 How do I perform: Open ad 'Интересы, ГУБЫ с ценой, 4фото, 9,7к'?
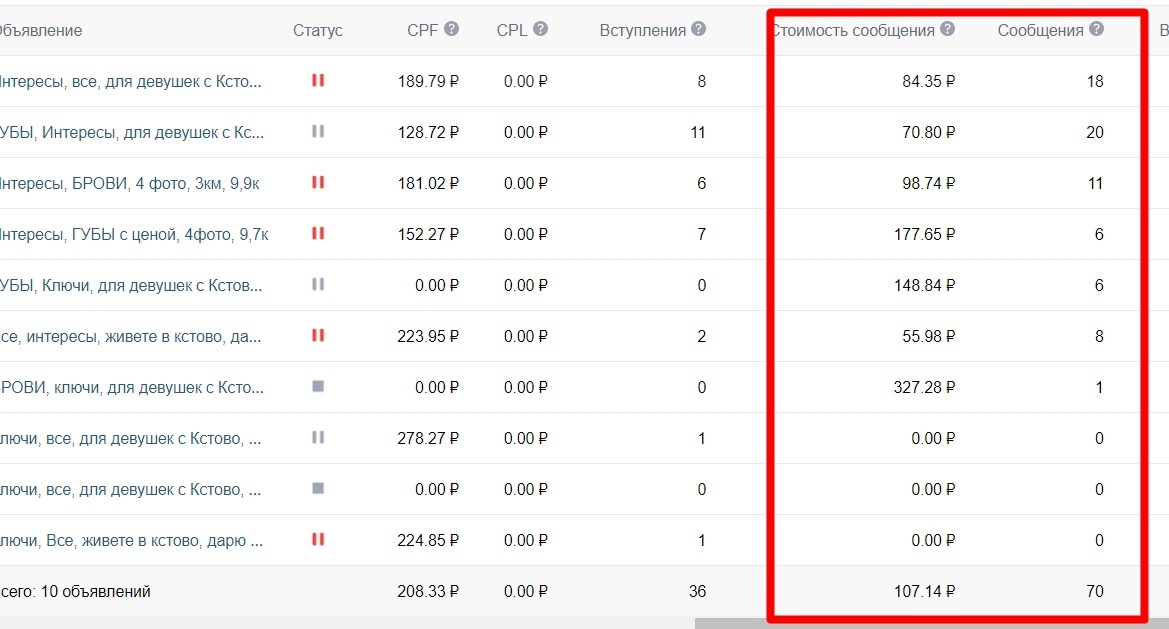click(134, 235)
